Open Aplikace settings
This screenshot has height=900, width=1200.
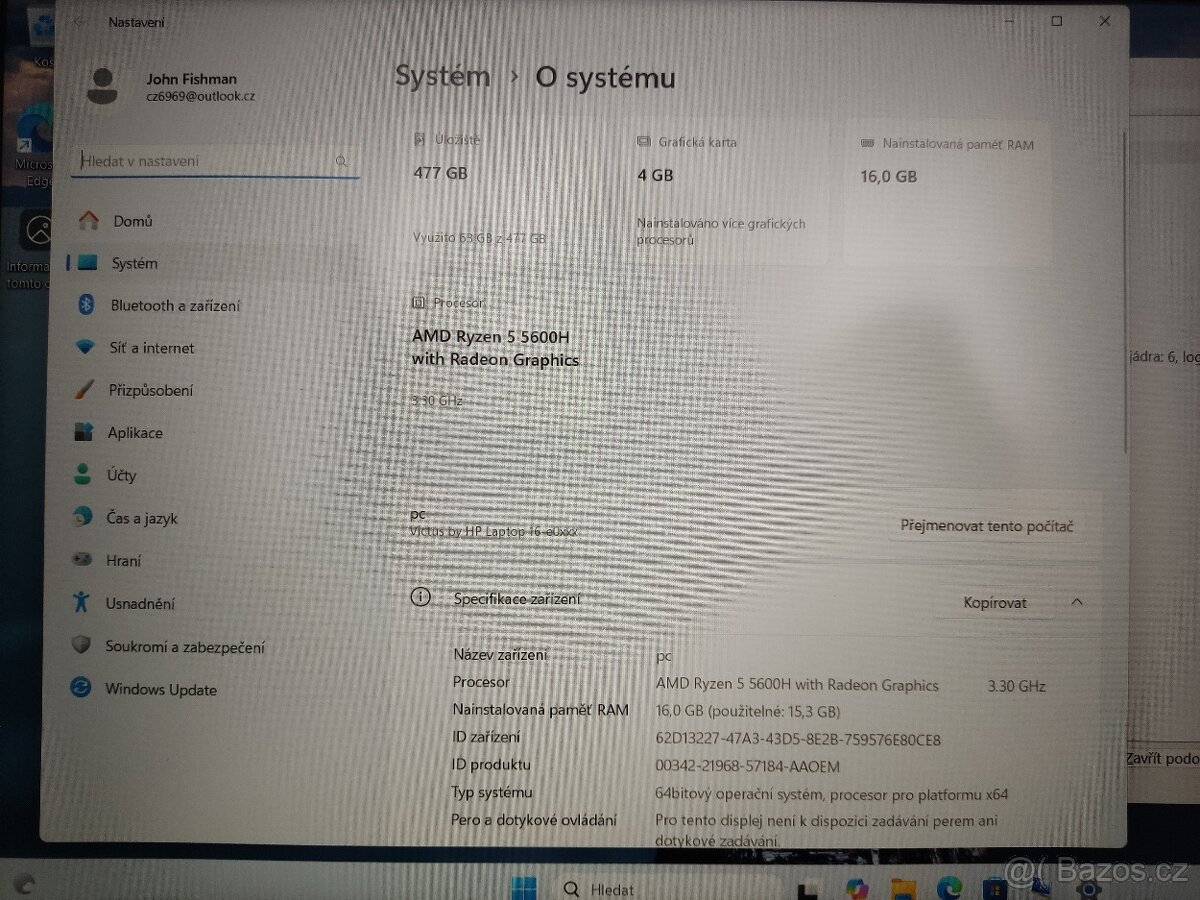click(136, 433)
